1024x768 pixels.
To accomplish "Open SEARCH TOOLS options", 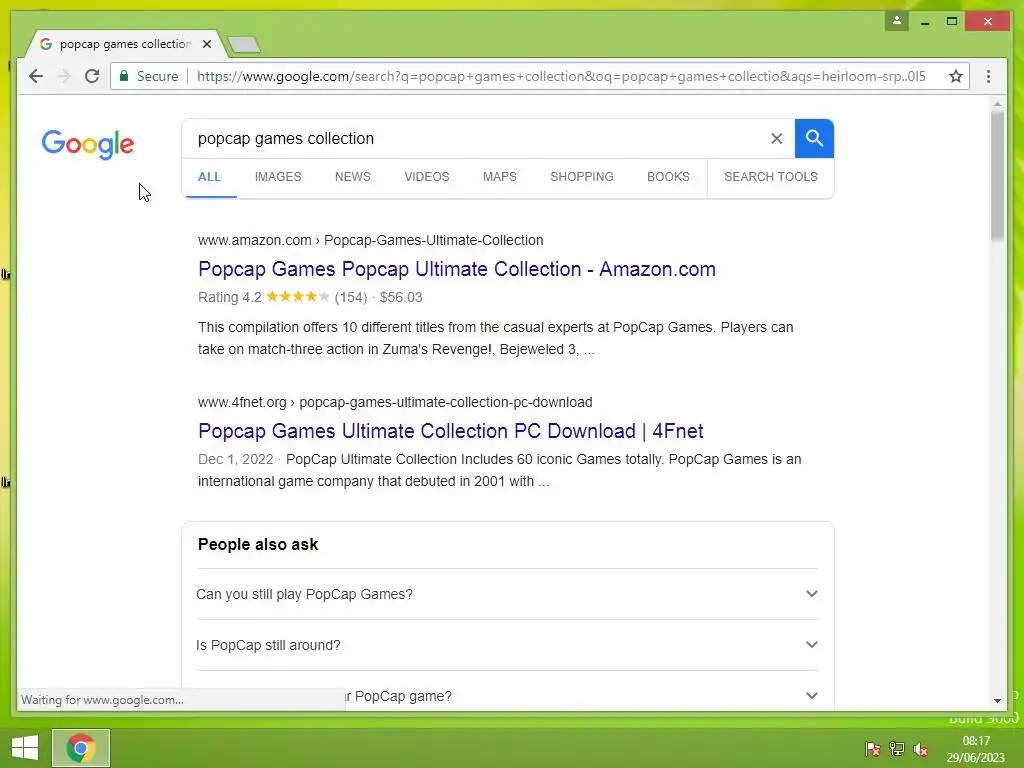I will click(771, 177).
